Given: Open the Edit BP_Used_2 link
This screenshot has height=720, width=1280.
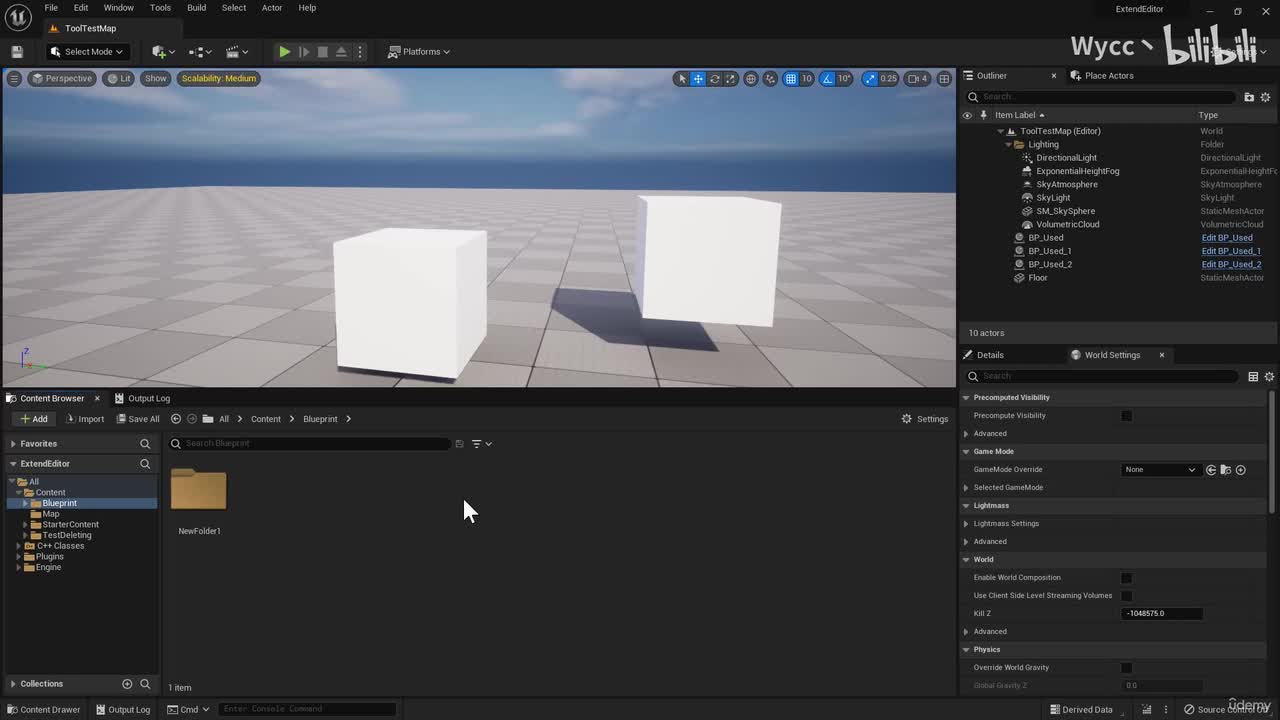Looking at the screenshot, I should pyautogui.click(x=1231, y=265).
